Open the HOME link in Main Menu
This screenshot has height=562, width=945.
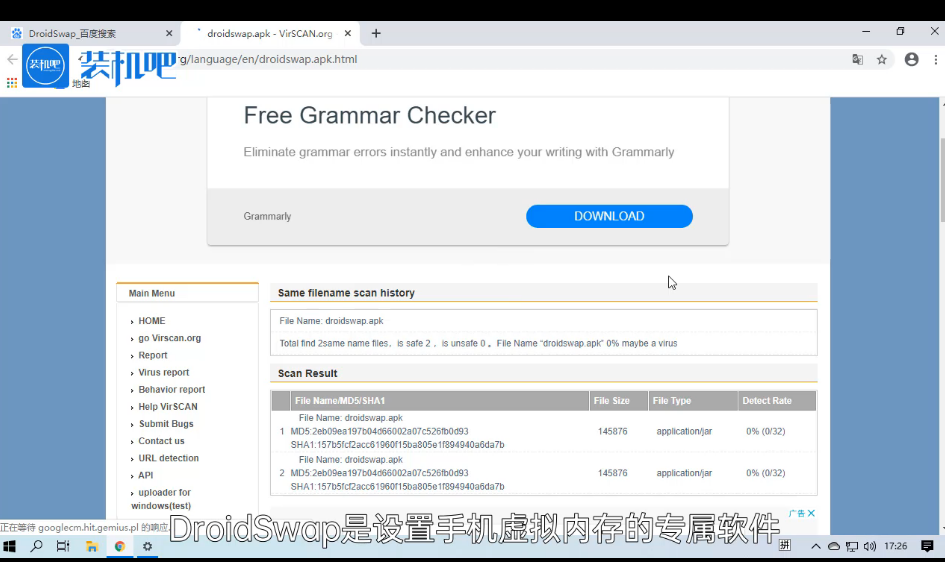152,321
